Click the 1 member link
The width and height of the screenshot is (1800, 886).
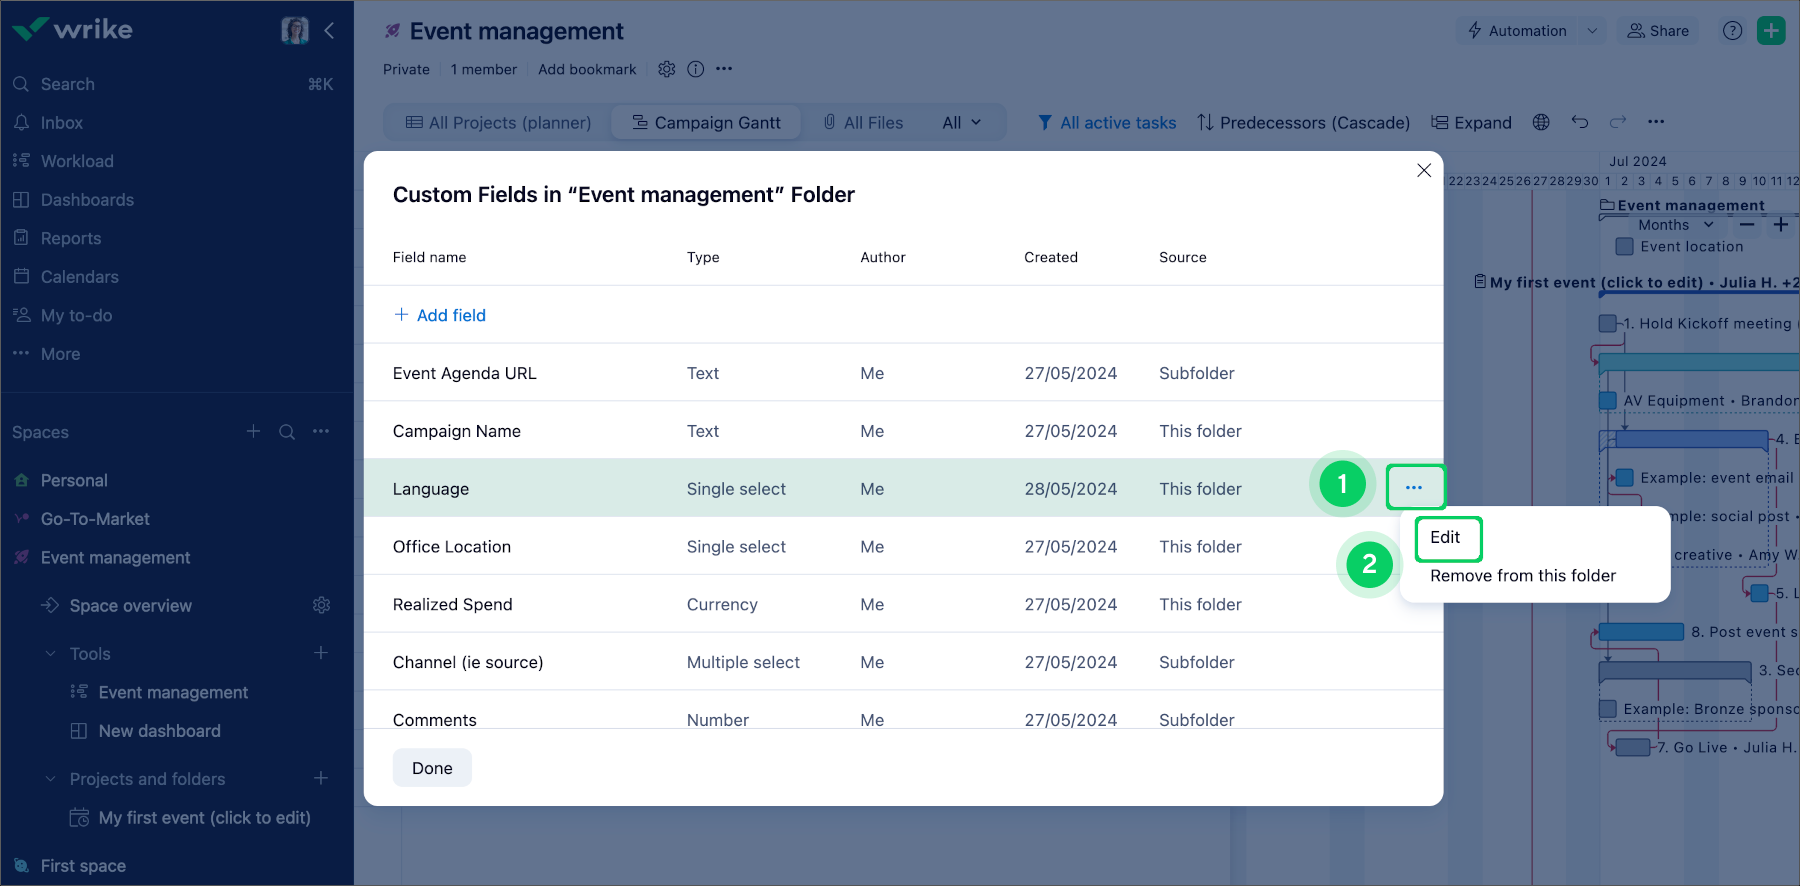pos(483,69)
